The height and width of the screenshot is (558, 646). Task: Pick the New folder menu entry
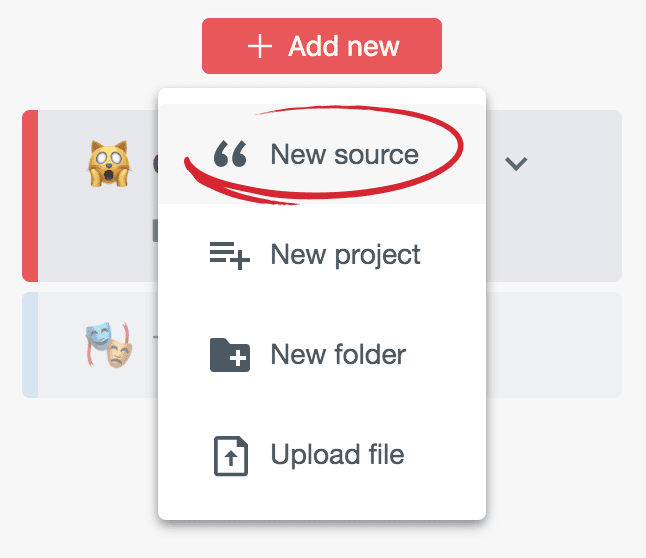point(338,355)
